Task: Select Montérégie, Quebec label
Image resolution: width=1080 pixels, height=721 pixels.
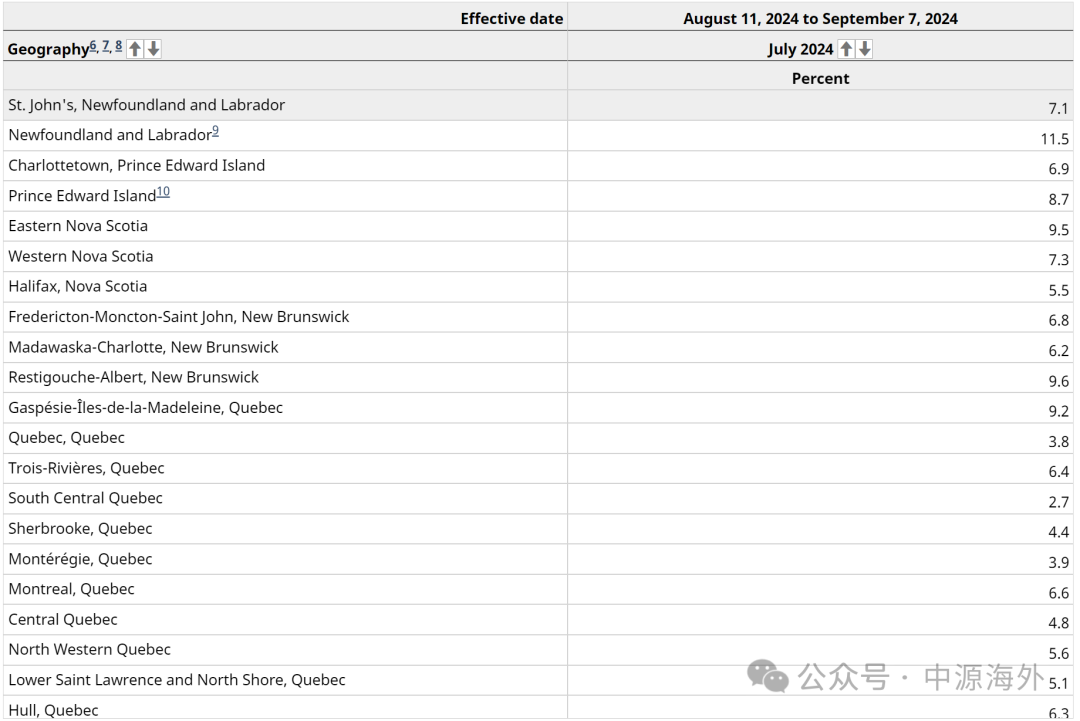Action: coord(80,558)
